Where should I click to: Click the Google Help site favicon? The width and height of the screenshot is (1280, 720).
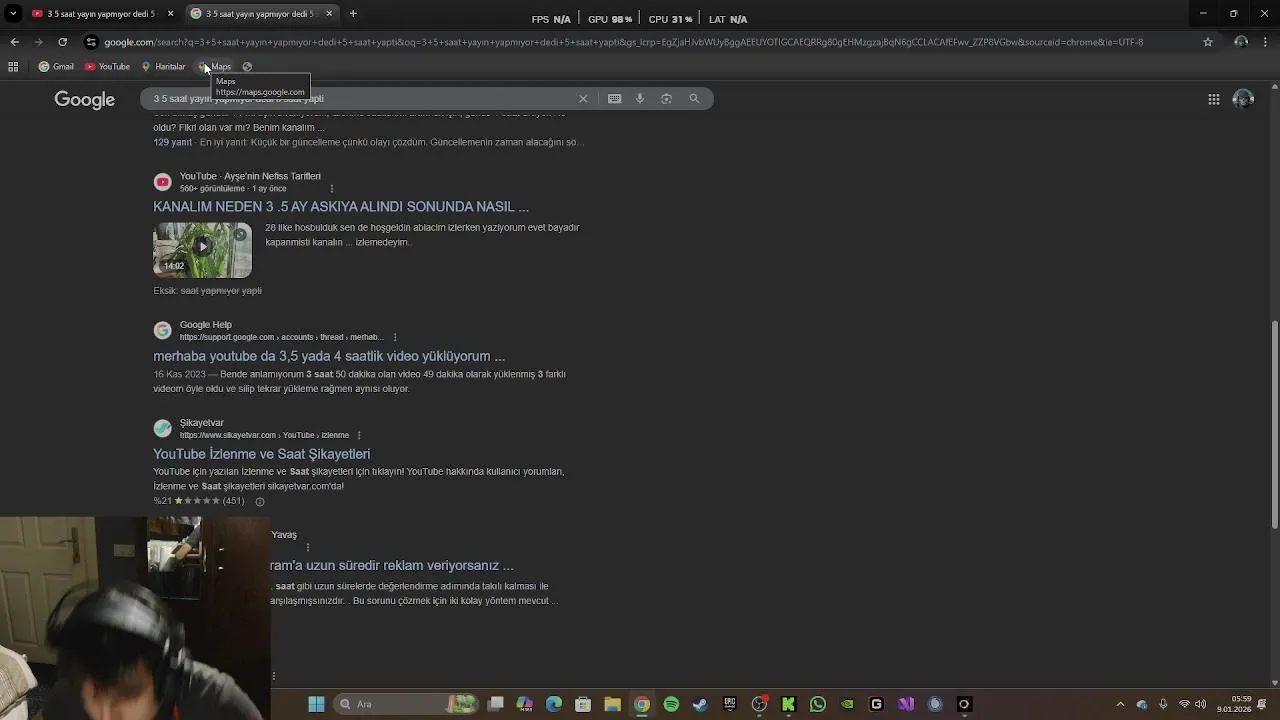point(162,331)
